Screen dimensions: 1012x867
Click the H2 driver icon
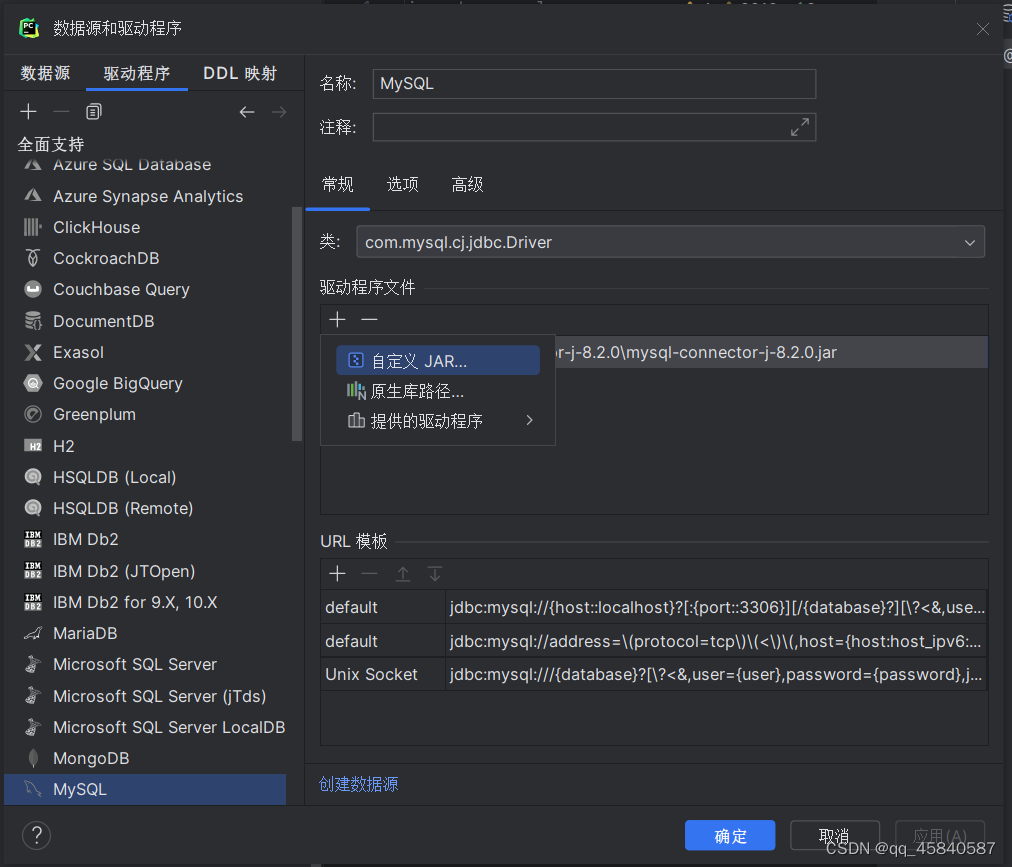click(x=33, y=446)
